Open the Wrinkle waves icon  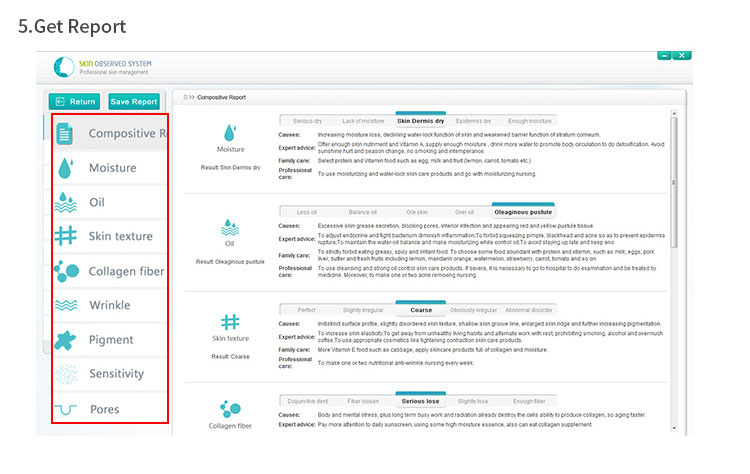(x=65, y=305)
